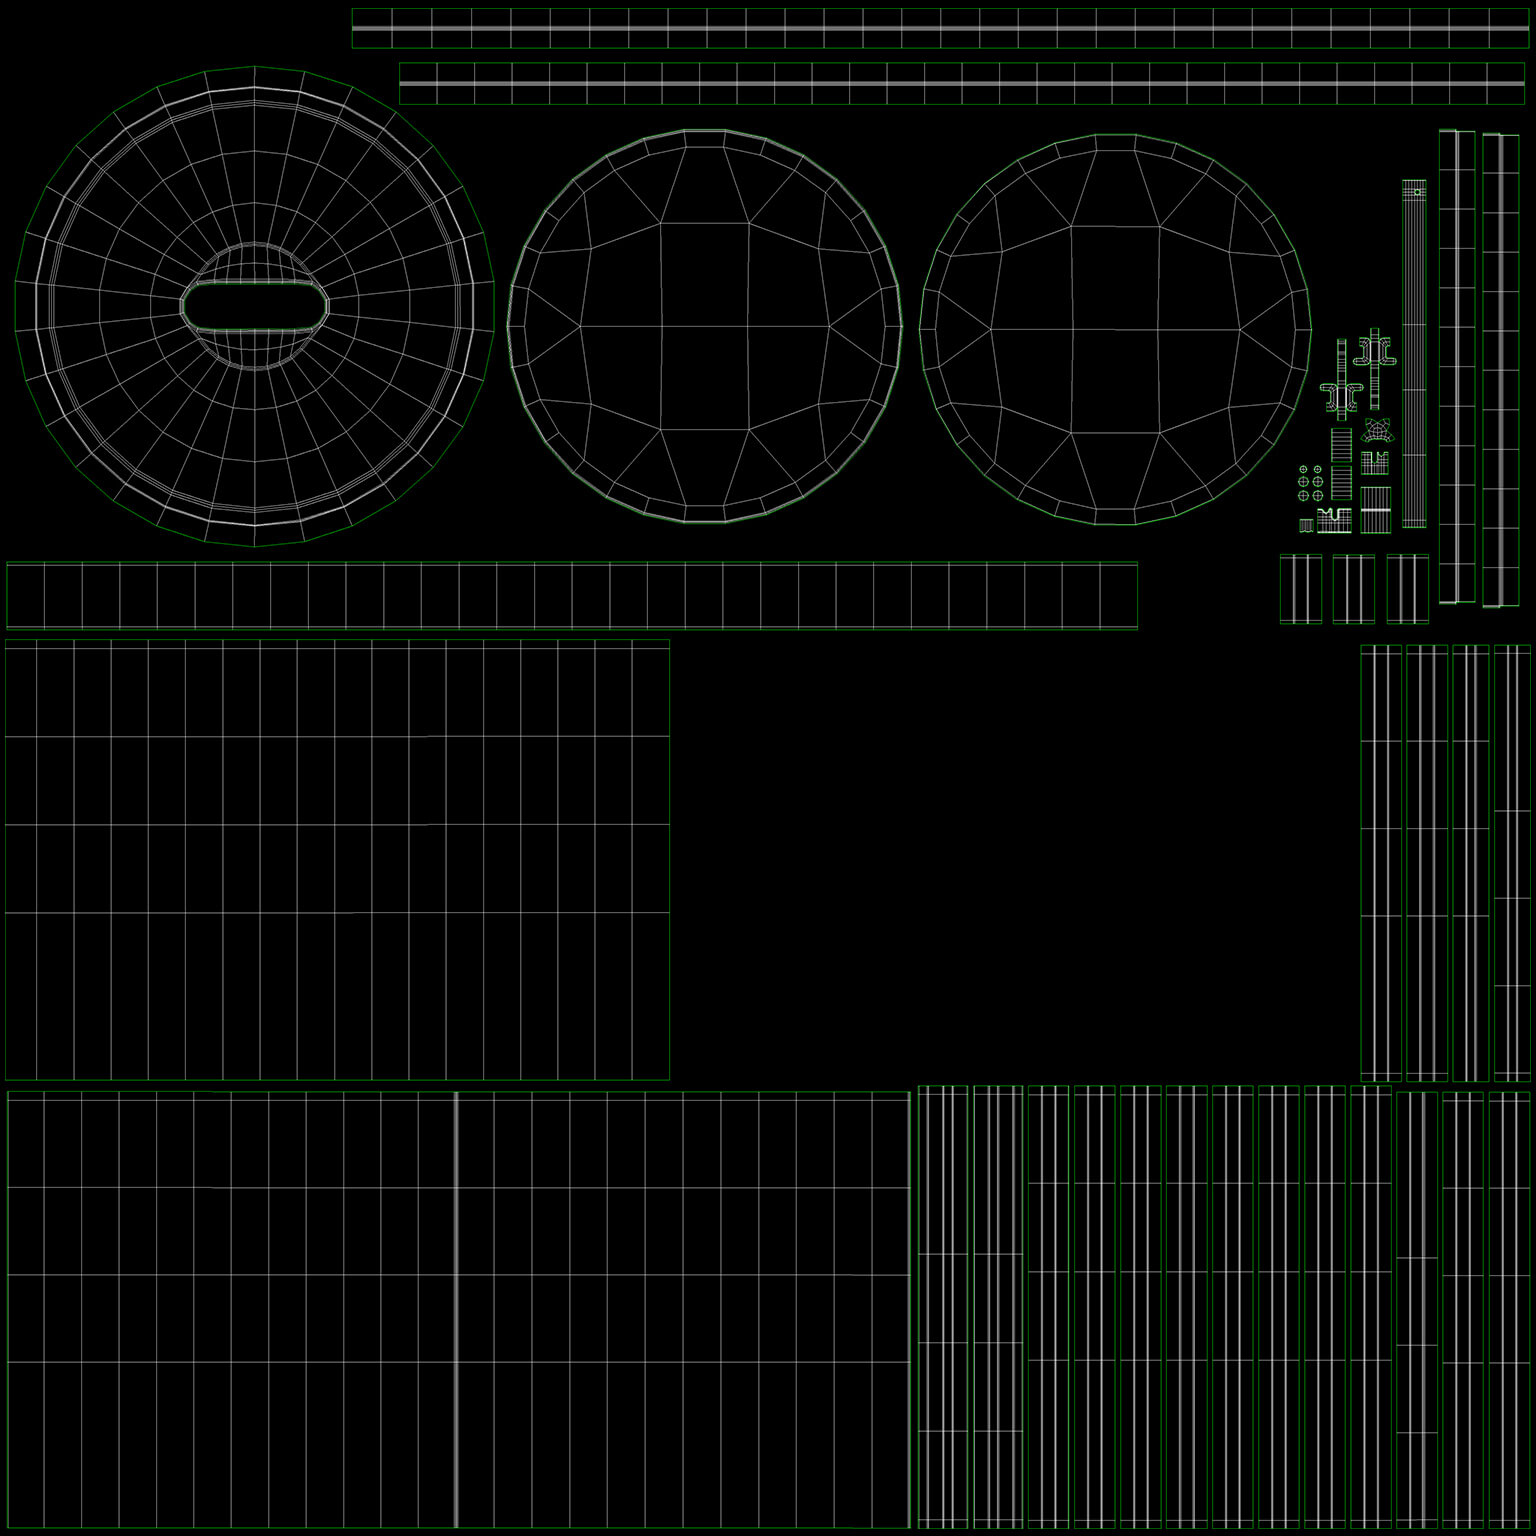
Task: Click the topmost long horizontal UV strip
Action: pos(940,29)
